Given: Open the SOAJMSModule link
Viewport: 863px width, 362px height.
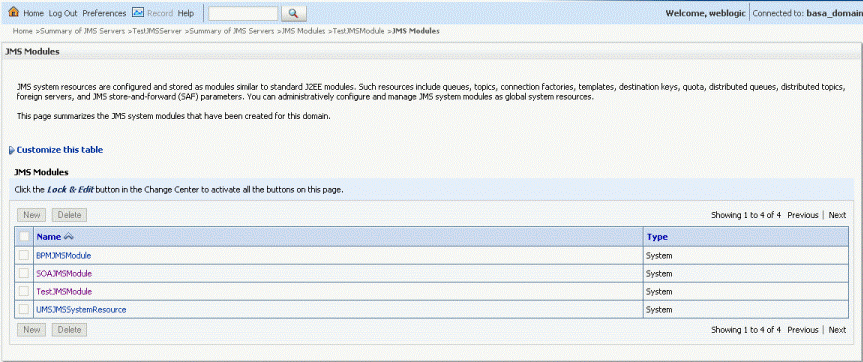Looking at the screenshot, I should coord(64,273).
